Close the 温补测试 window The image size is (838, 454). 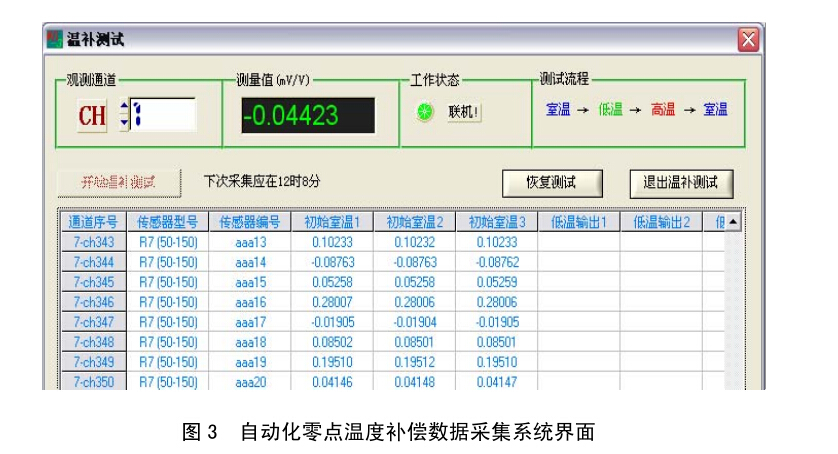click(747, 40)
